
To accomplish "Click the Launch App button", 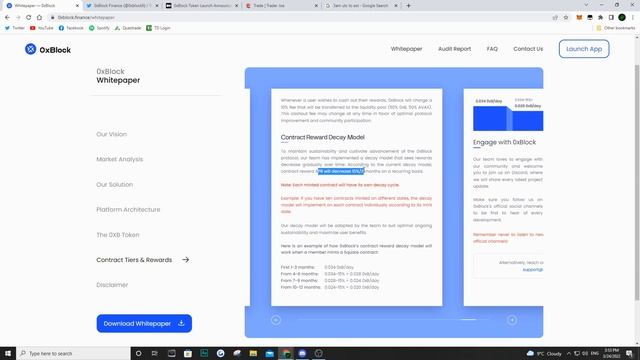I will coord(584,49).
